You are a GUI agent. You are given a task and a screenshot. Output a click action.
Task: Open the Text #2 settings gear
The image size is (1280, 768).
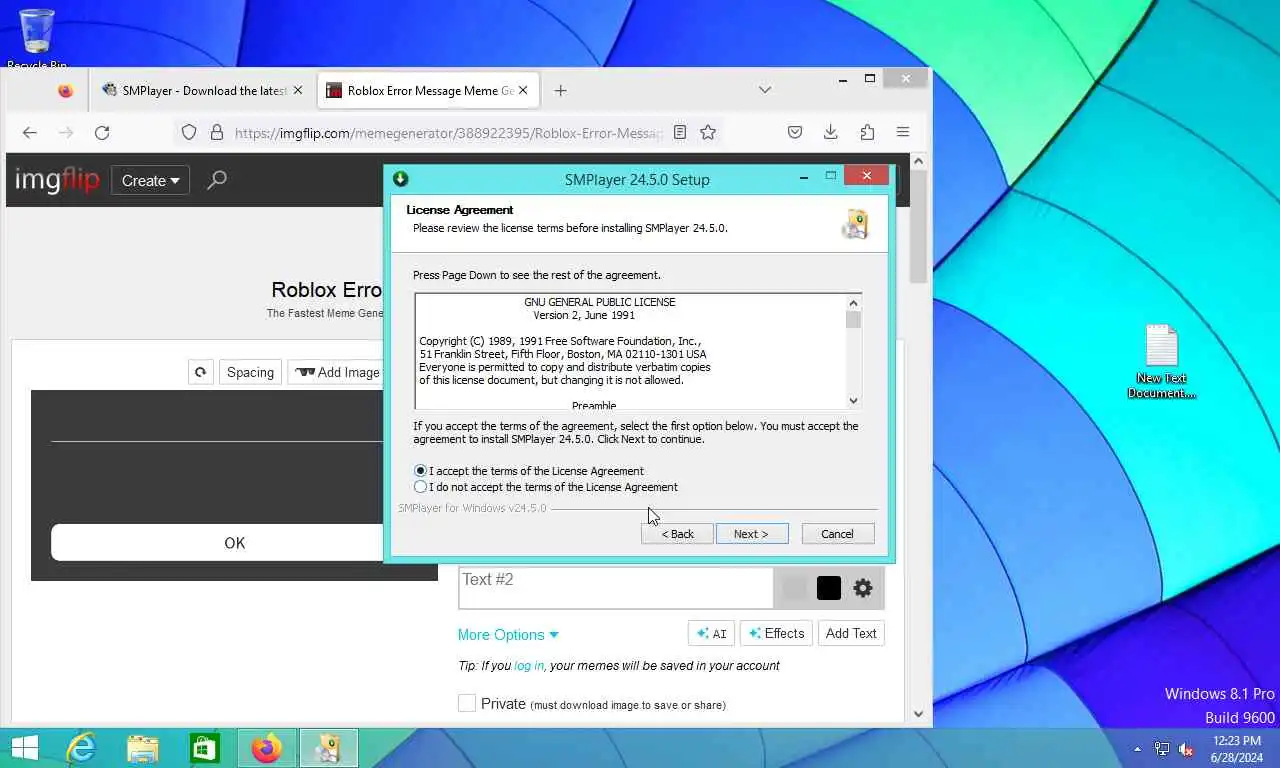coord(863,588)
